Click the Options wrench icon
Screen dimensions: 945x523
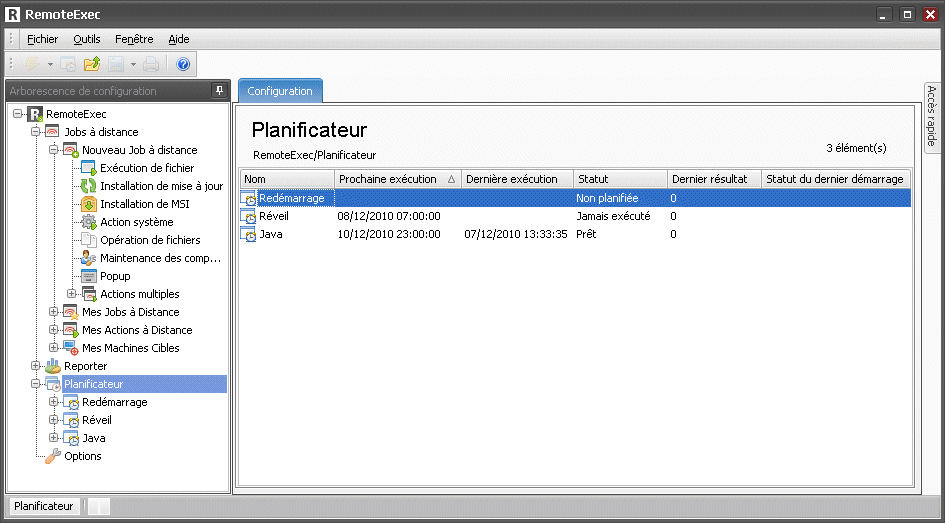click(x=53, y=456)
